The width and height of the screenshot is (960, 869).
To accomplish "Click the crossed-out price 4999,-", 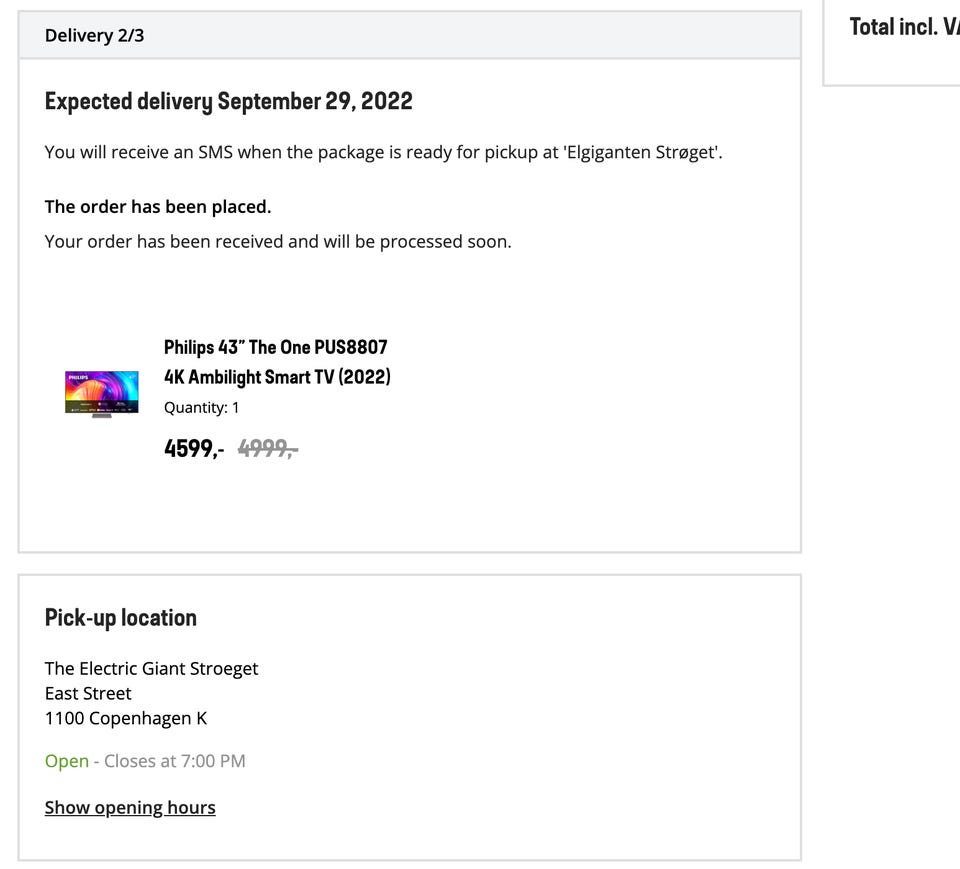I will (x=268, y=449).
